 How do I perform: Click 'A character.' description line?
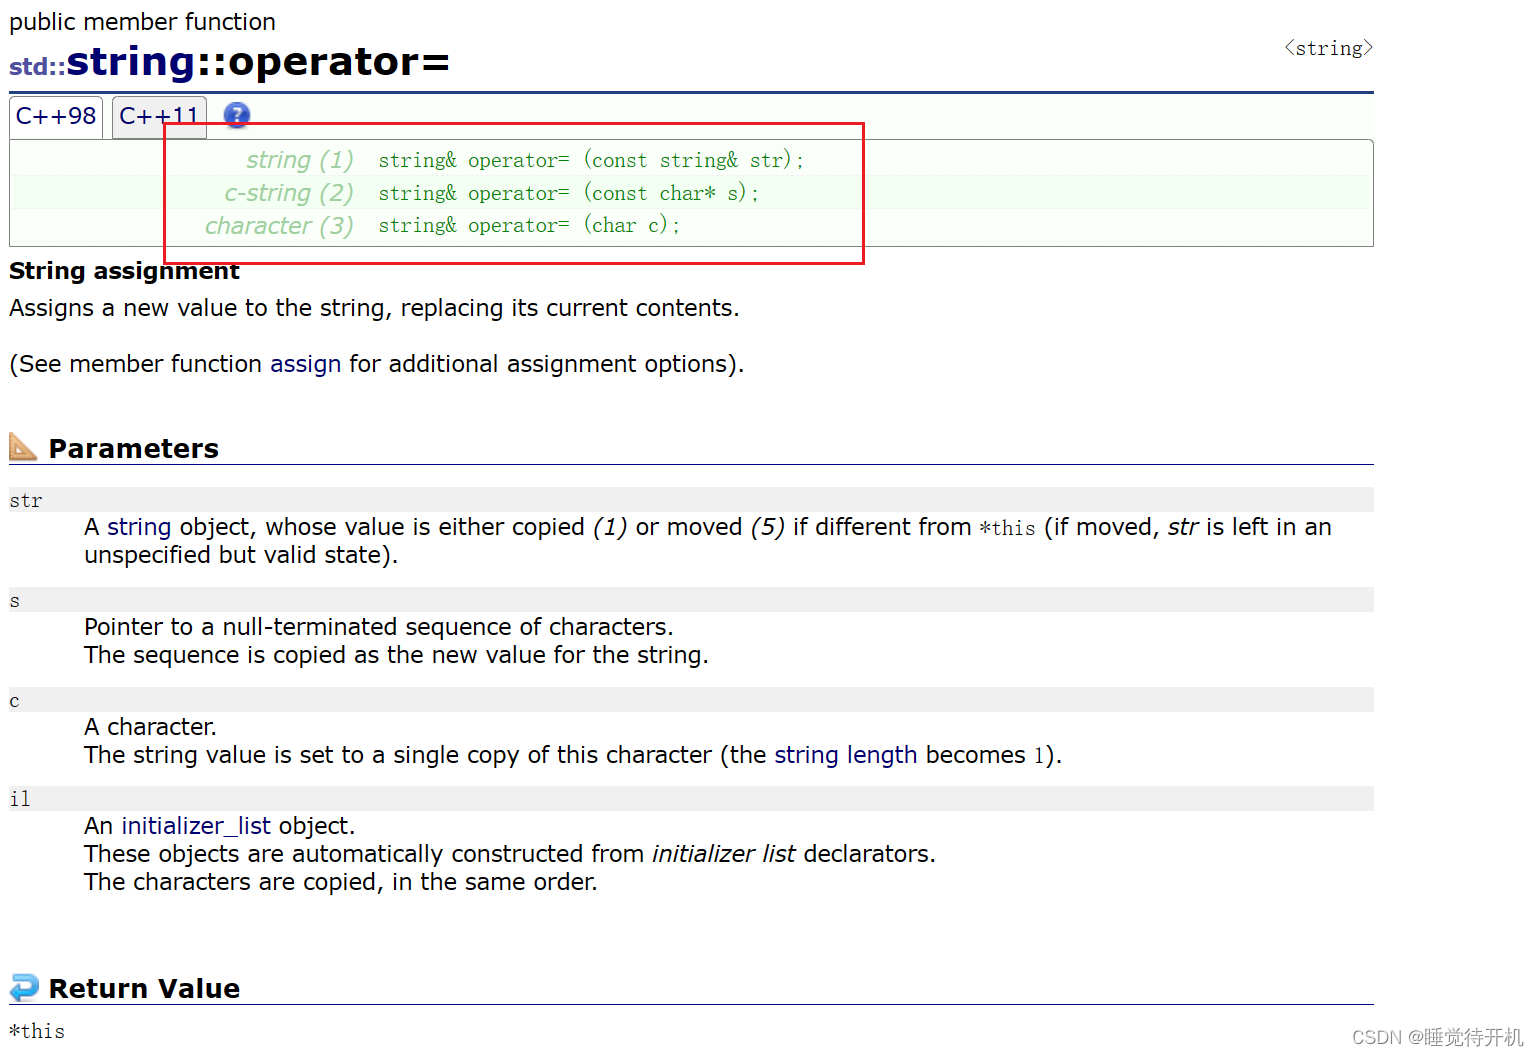point(150,727)
